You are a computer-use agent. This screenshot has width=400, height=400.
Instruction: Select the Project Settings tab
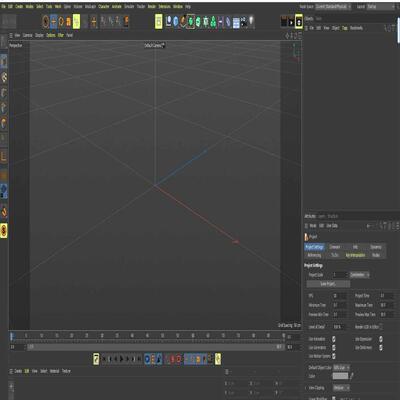tap(314, 247)
